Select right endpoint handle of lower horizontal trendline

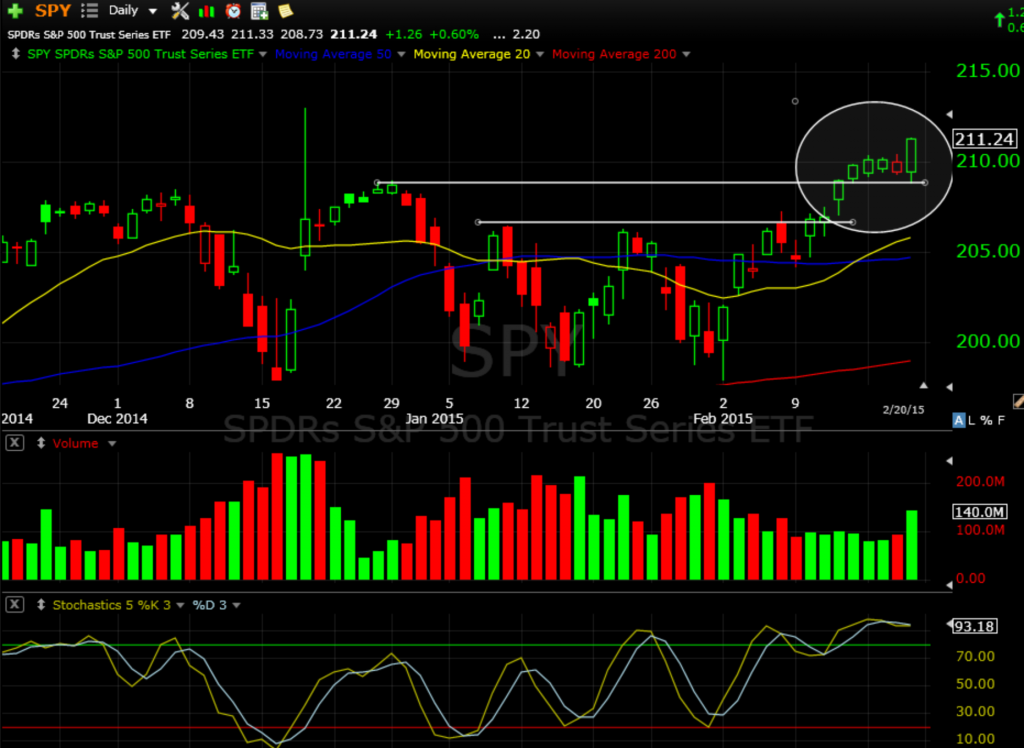(853, 222)
